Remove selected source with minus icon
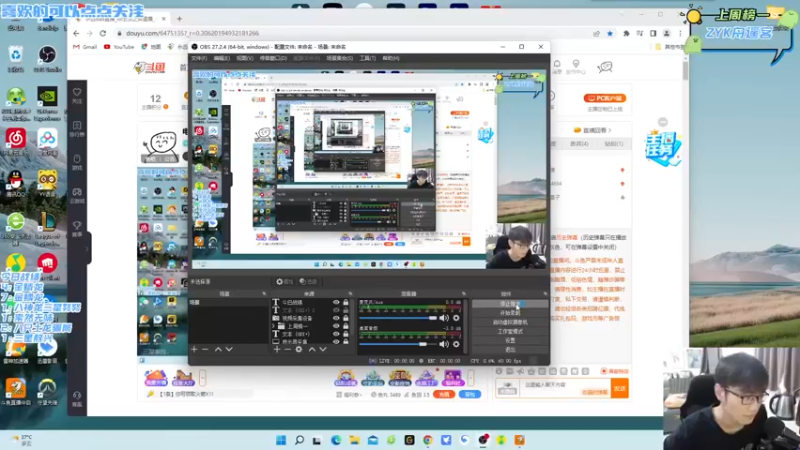Screen dimensions: 800x450 pos(287,349)
